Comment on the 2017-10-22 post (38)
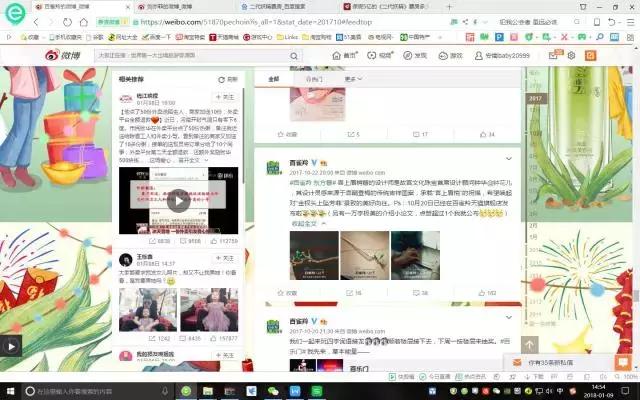 pyautogui.click(x=420, y=293)
